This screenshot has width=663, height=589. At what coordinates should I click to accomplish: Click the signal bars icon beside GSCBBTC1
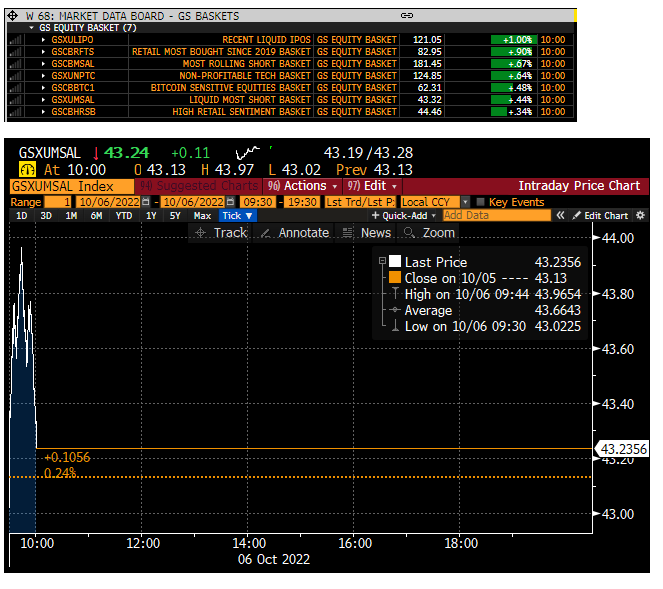coord(15,88)
